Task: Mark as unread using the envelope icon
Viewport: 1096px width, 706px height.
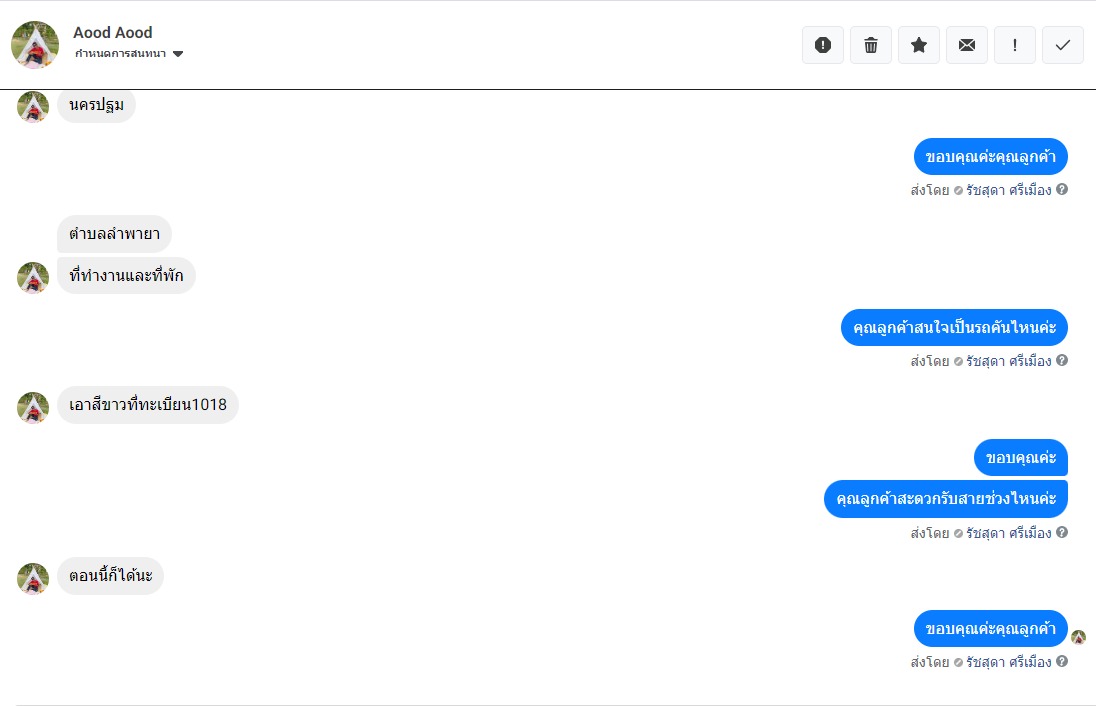Action: click(967, 45)
